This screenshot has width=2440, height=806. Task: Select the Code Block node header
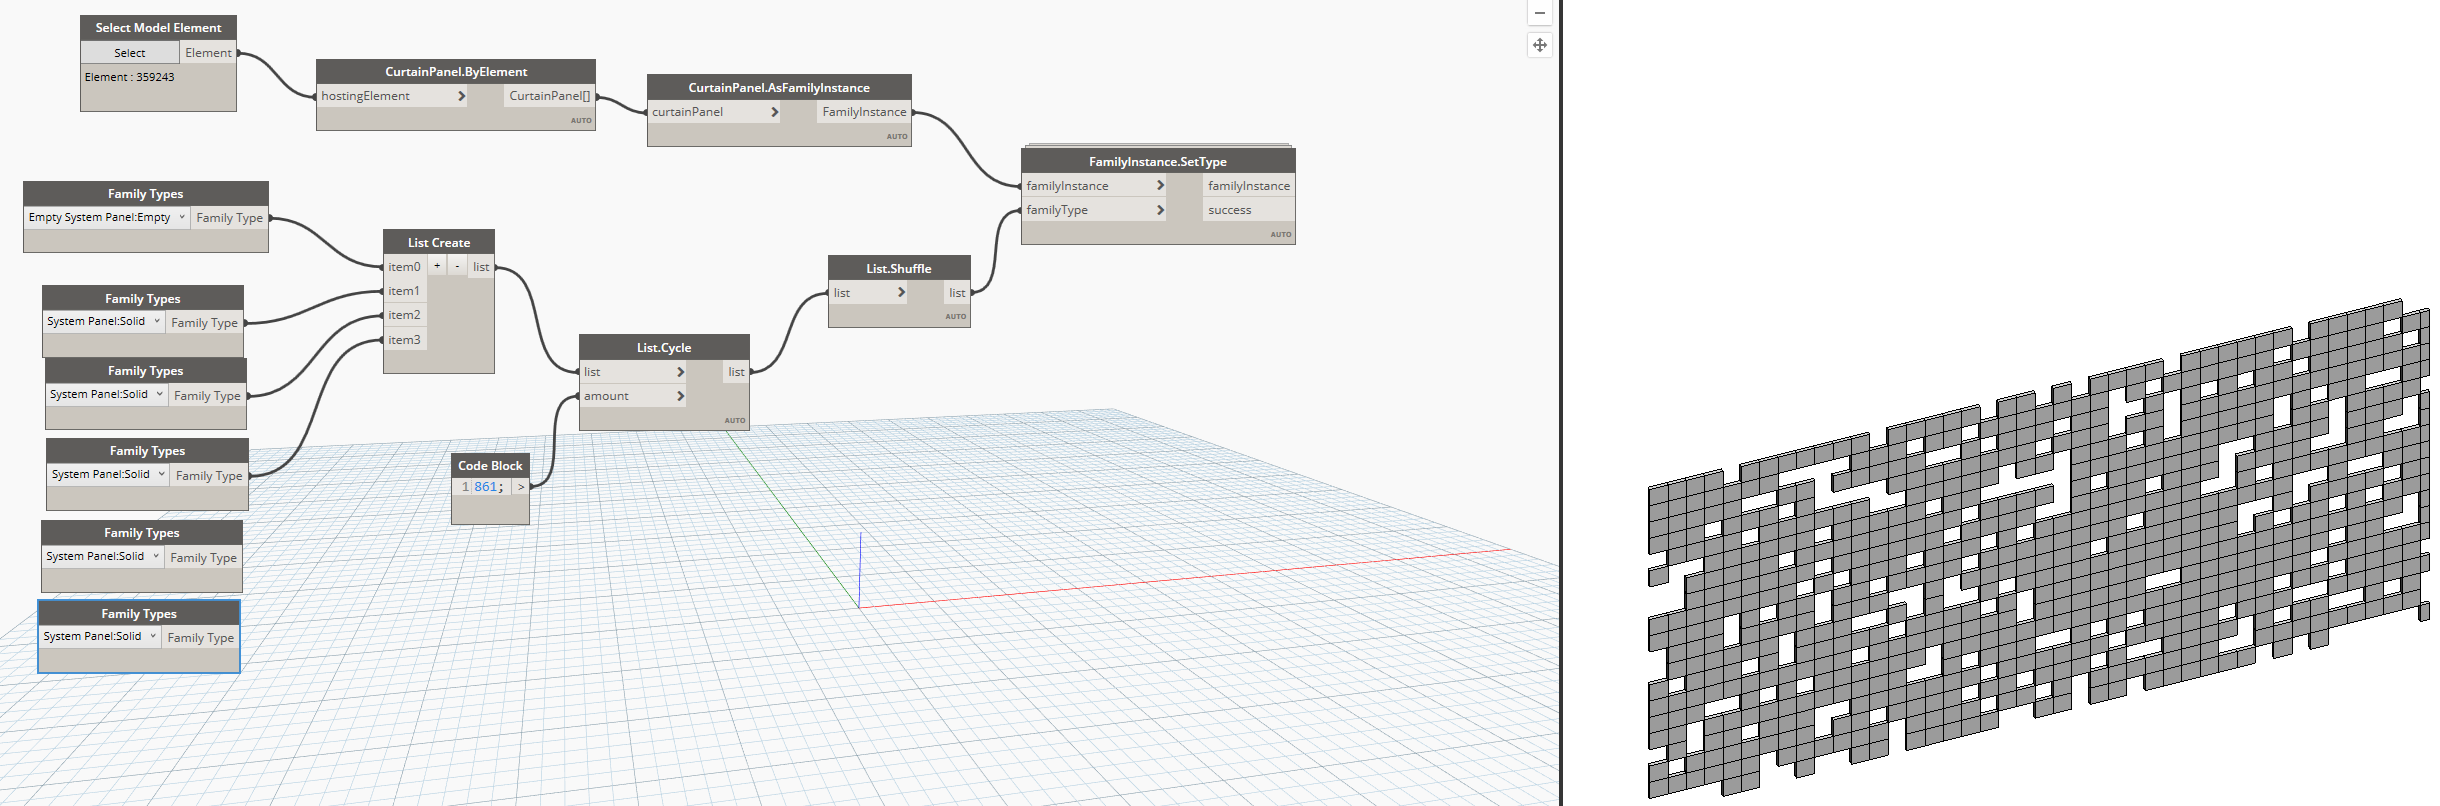click(x=490, y=465)
